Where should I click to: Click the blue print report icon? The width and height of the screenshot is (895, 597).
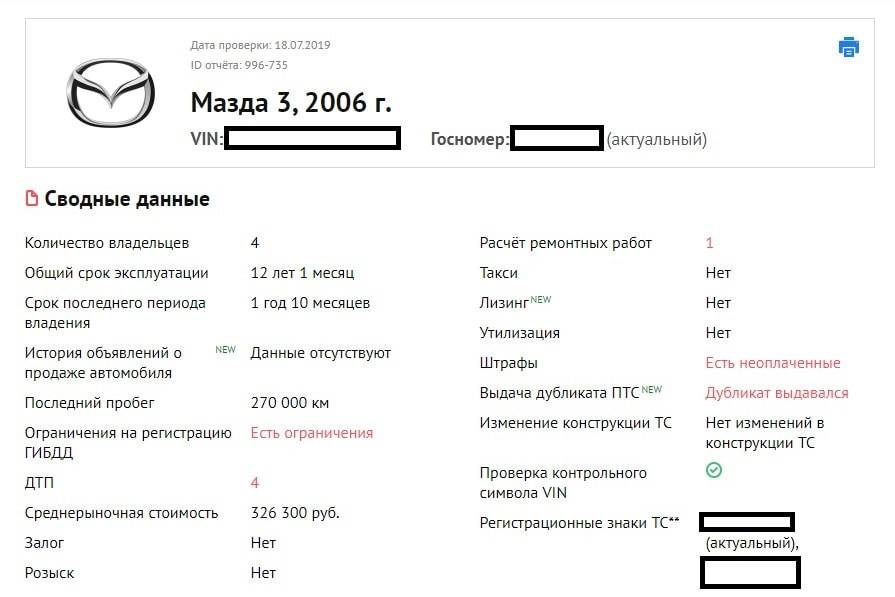pos(848,47)
